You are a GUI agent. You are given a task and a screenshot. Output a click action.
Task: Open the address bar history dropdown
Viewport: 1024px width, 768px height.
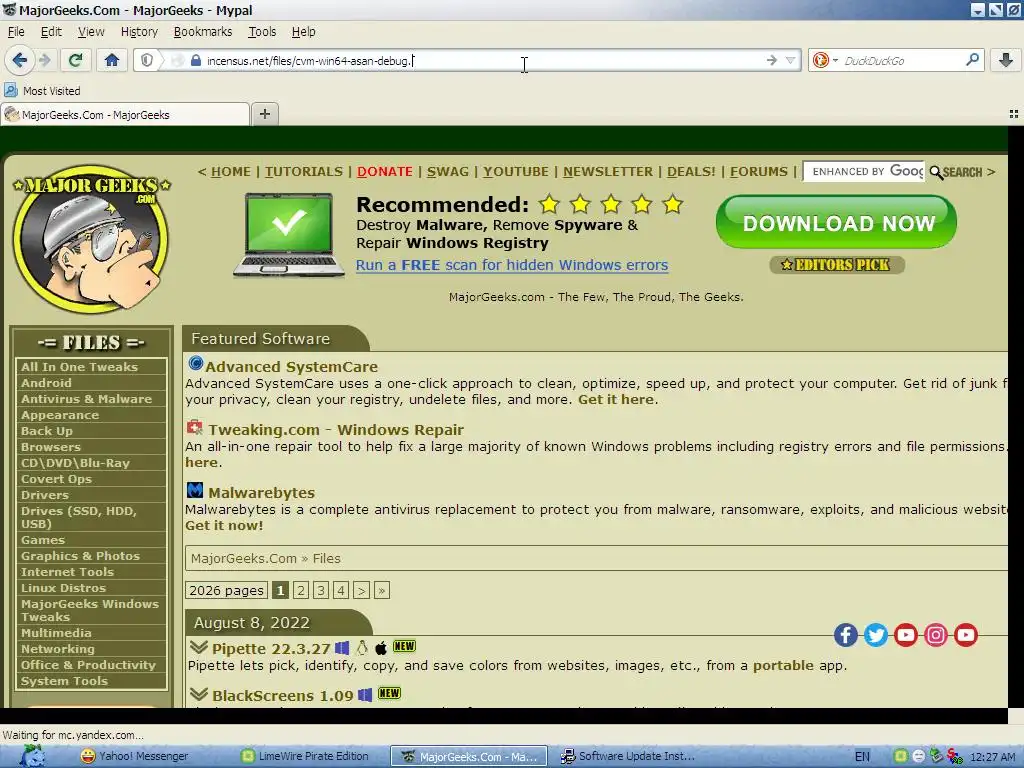pyautogui.click(x=790, y=61)
